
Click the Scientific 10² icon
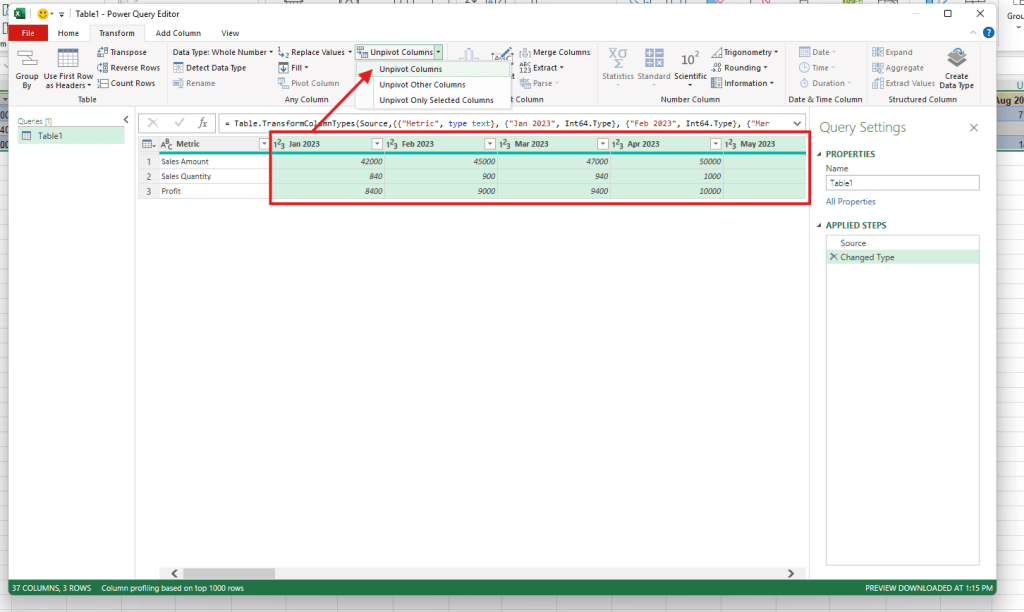pyautogui.click(x=690, y=60)
